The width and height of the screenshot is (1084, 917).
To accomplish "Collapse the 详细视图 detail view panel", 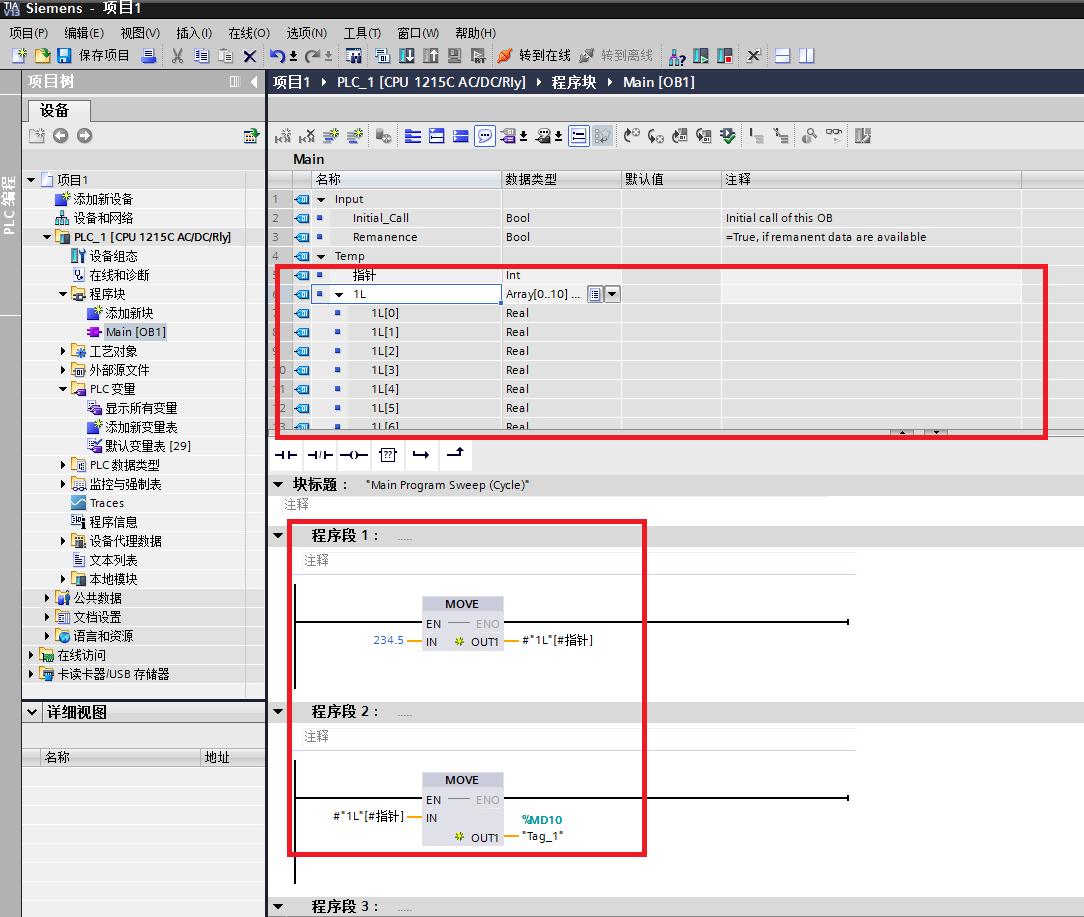I will pyautogui.click(x=32, y=712).
